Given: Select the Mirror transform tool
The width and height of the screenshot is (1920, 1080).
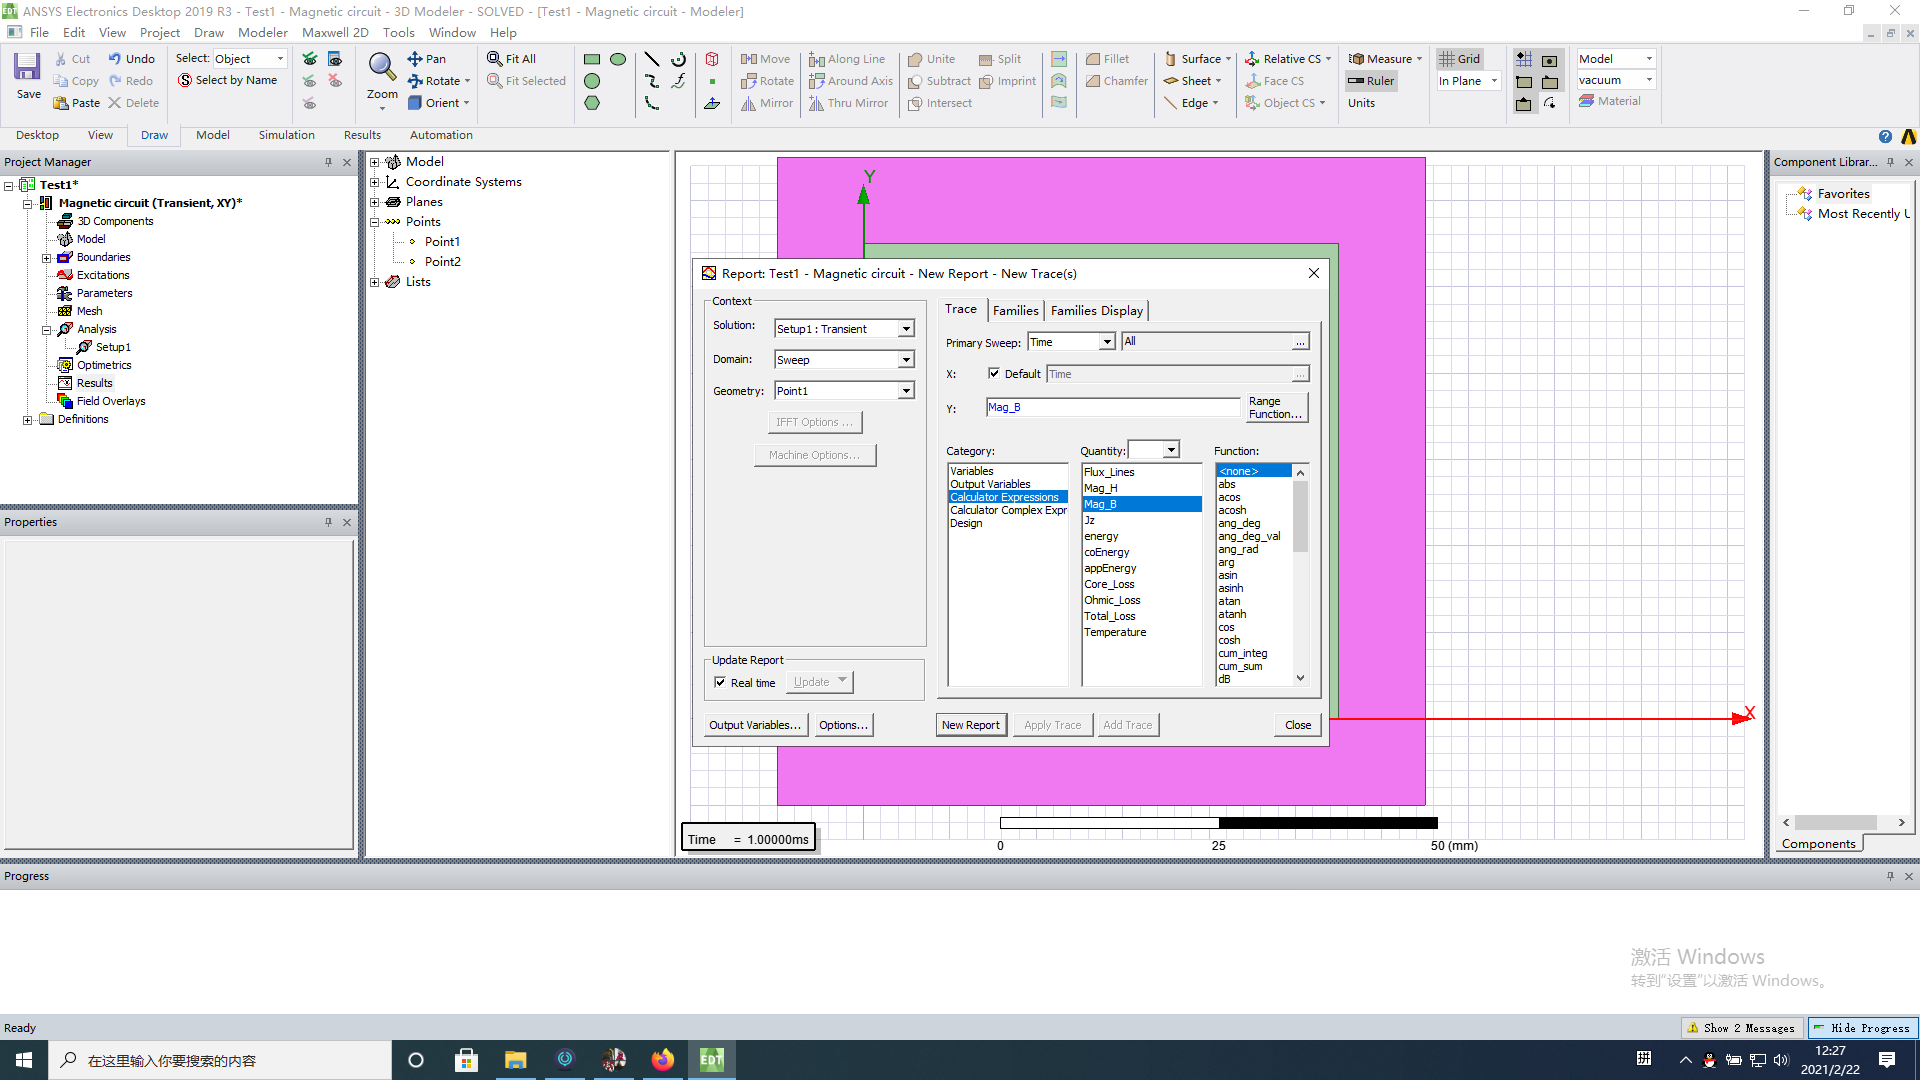Looking at the screenshot, I should click(766, 103).
